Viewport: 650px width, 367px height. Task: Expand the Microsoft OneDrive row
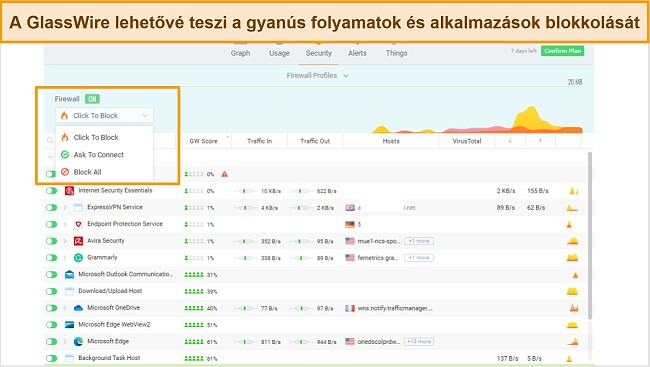click(x=65, y=308)
